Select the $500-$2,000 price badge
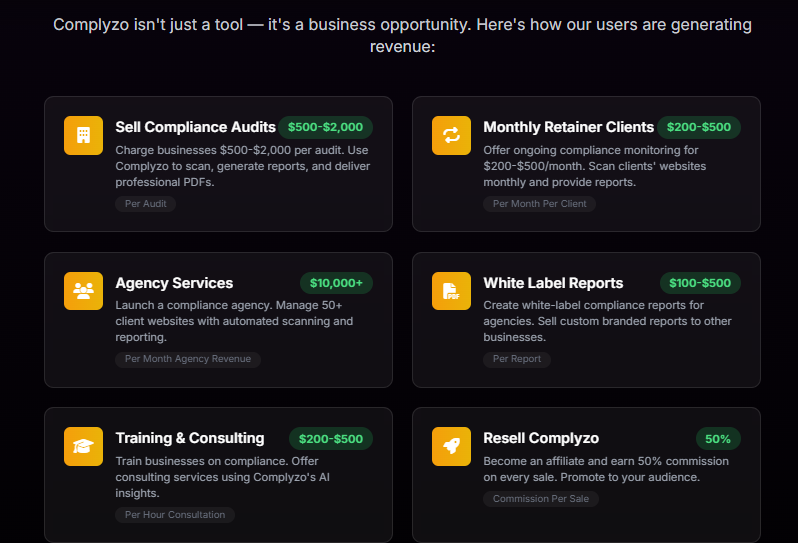The height and width of the screenshot is (543, 798). point(325,127)
